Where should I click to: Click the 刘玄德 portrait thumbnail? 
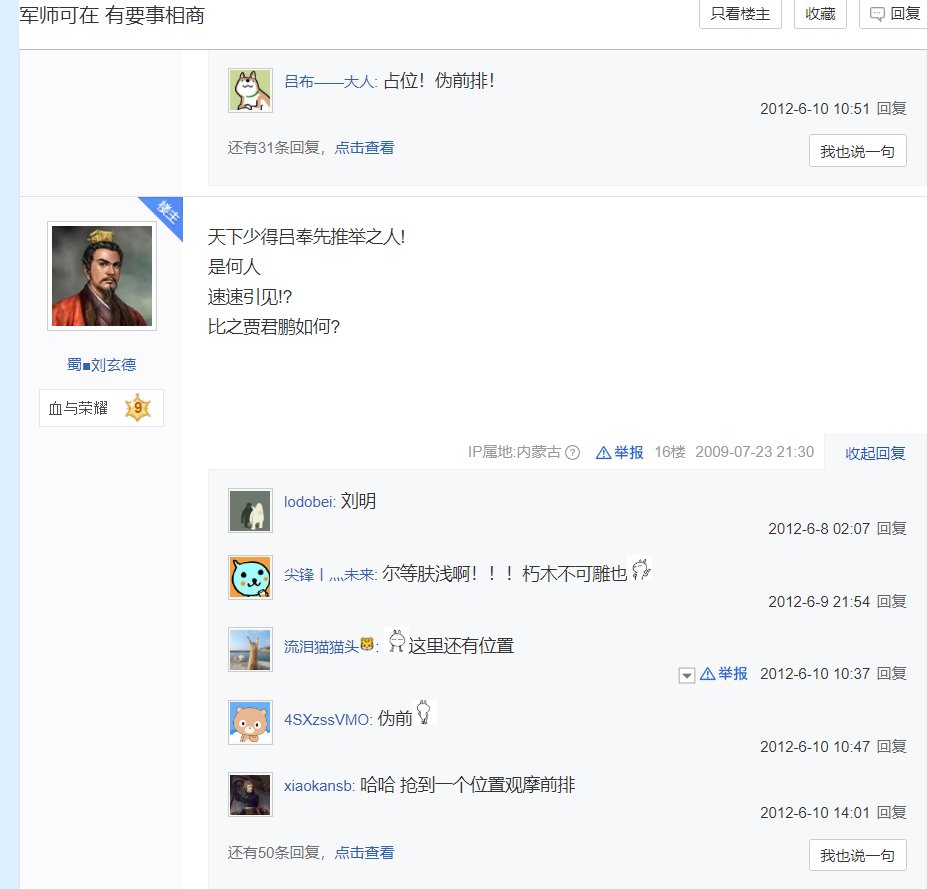pyautogui.click(x=102, y=276)
